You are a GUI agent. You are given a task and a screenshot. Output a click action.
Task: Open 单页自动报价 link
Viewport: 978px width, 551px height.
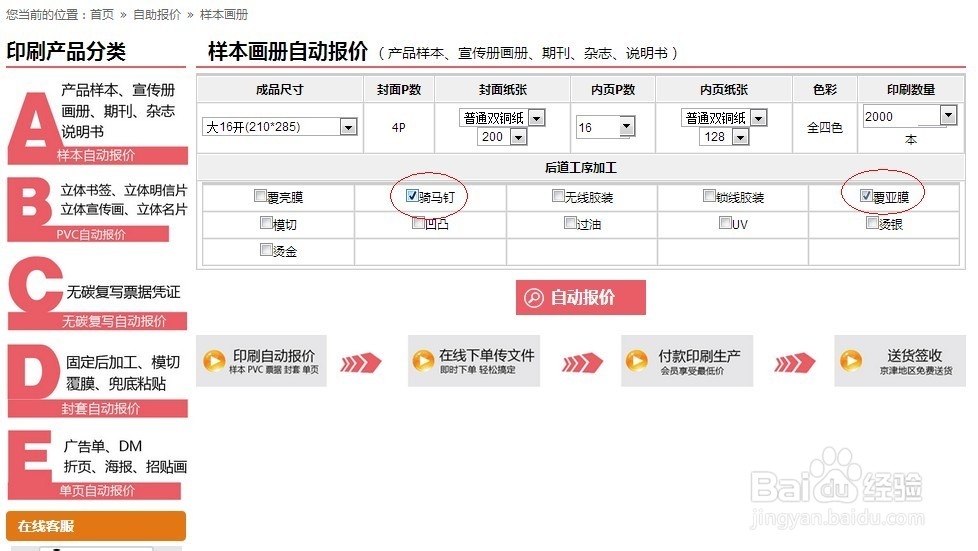[97, 491]
